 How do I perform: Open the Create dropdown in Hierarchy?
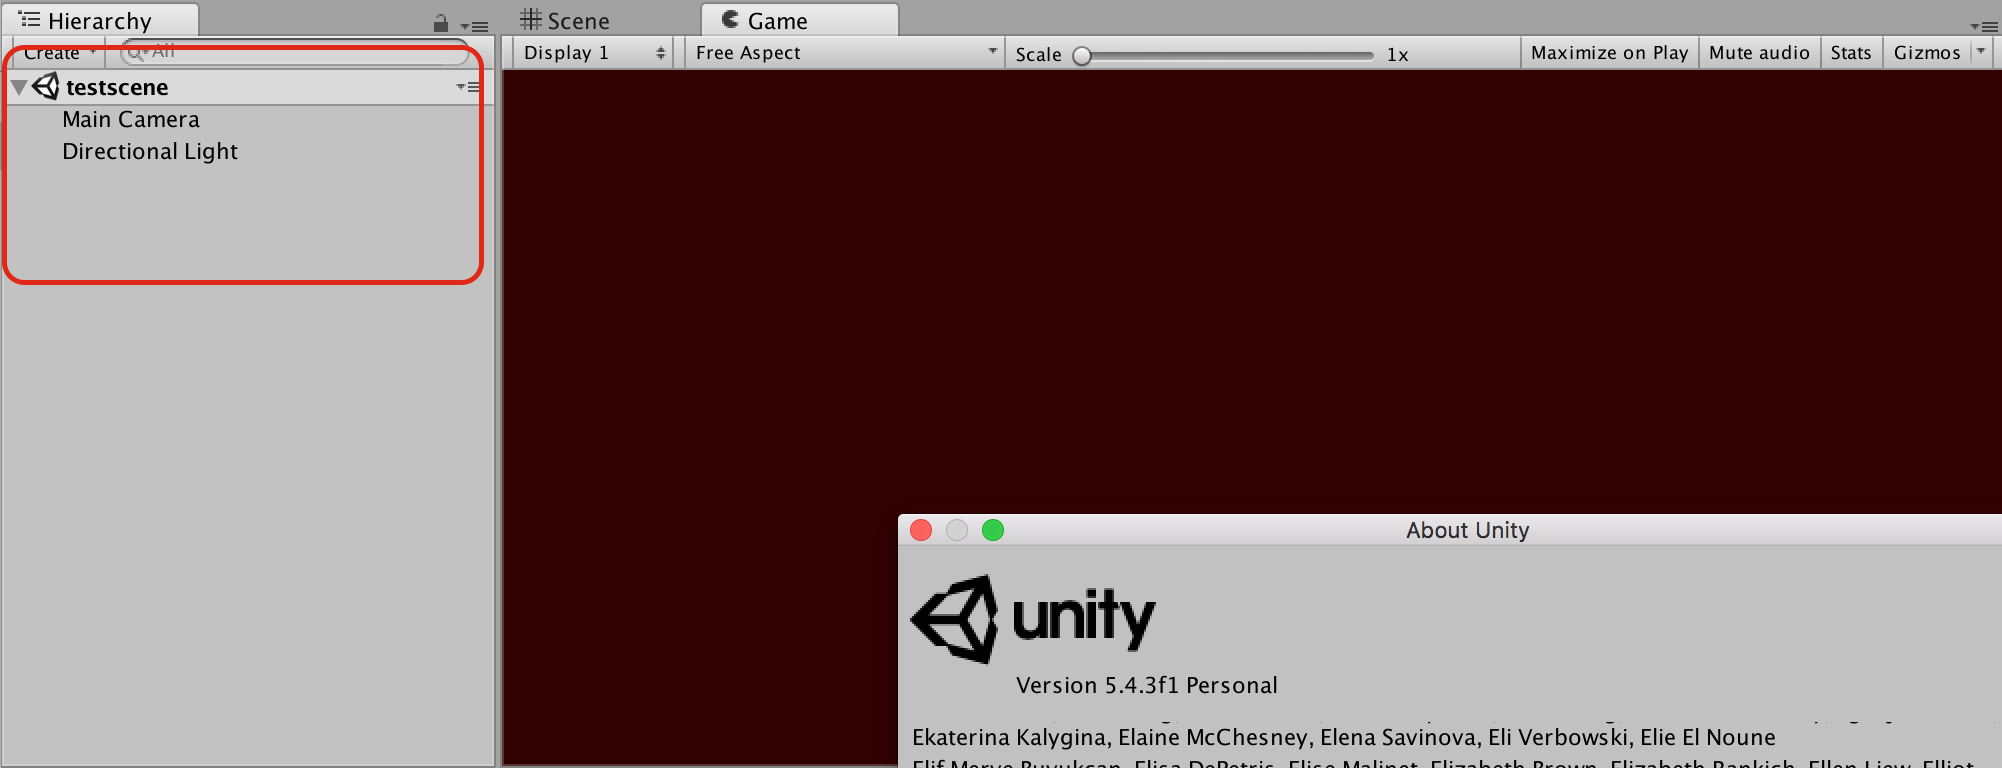tap(60, 52)
